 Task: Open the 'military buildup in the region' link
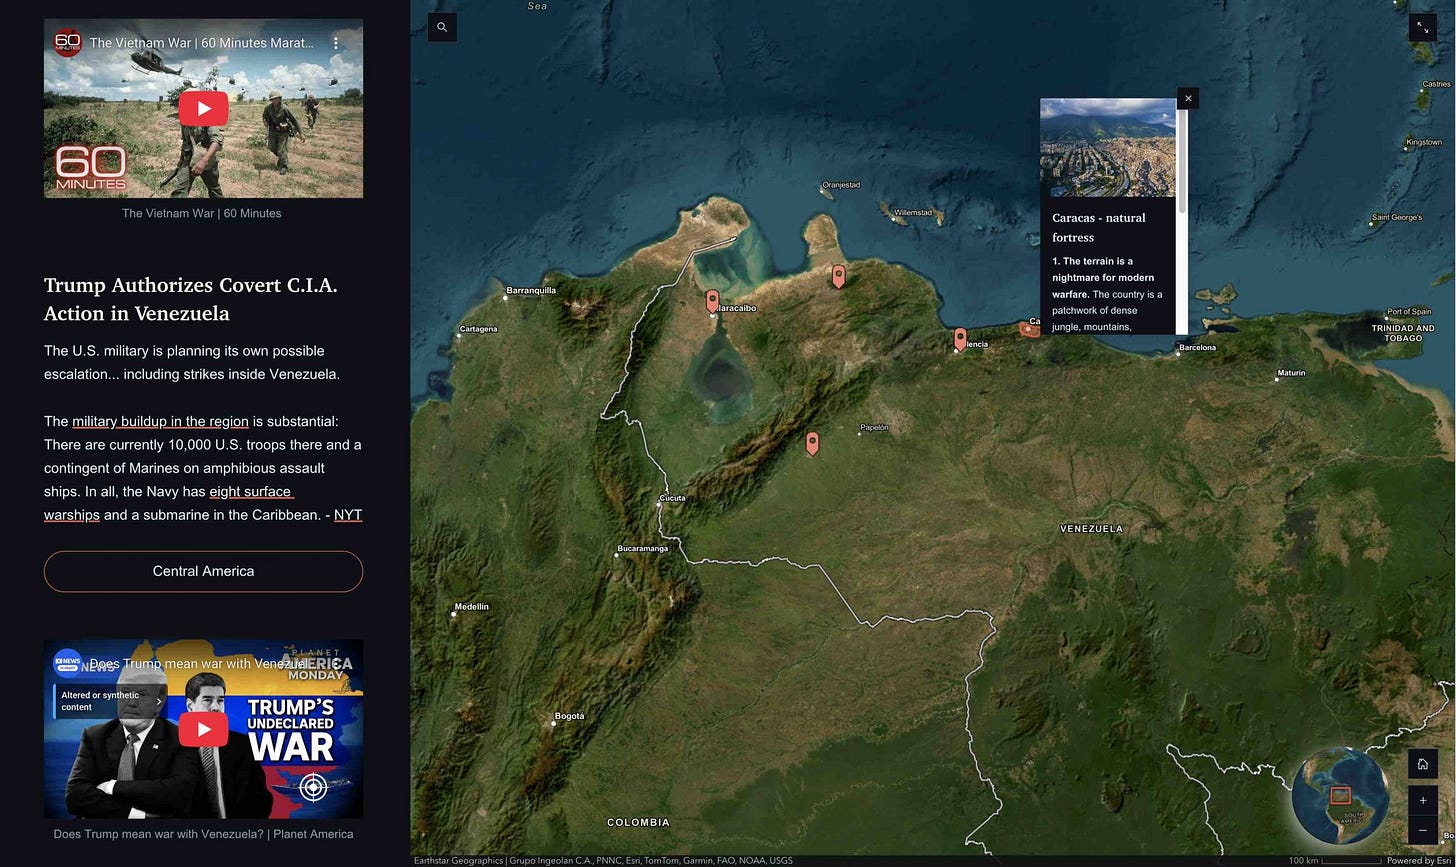pyautogui.click(x=160, y=421)
